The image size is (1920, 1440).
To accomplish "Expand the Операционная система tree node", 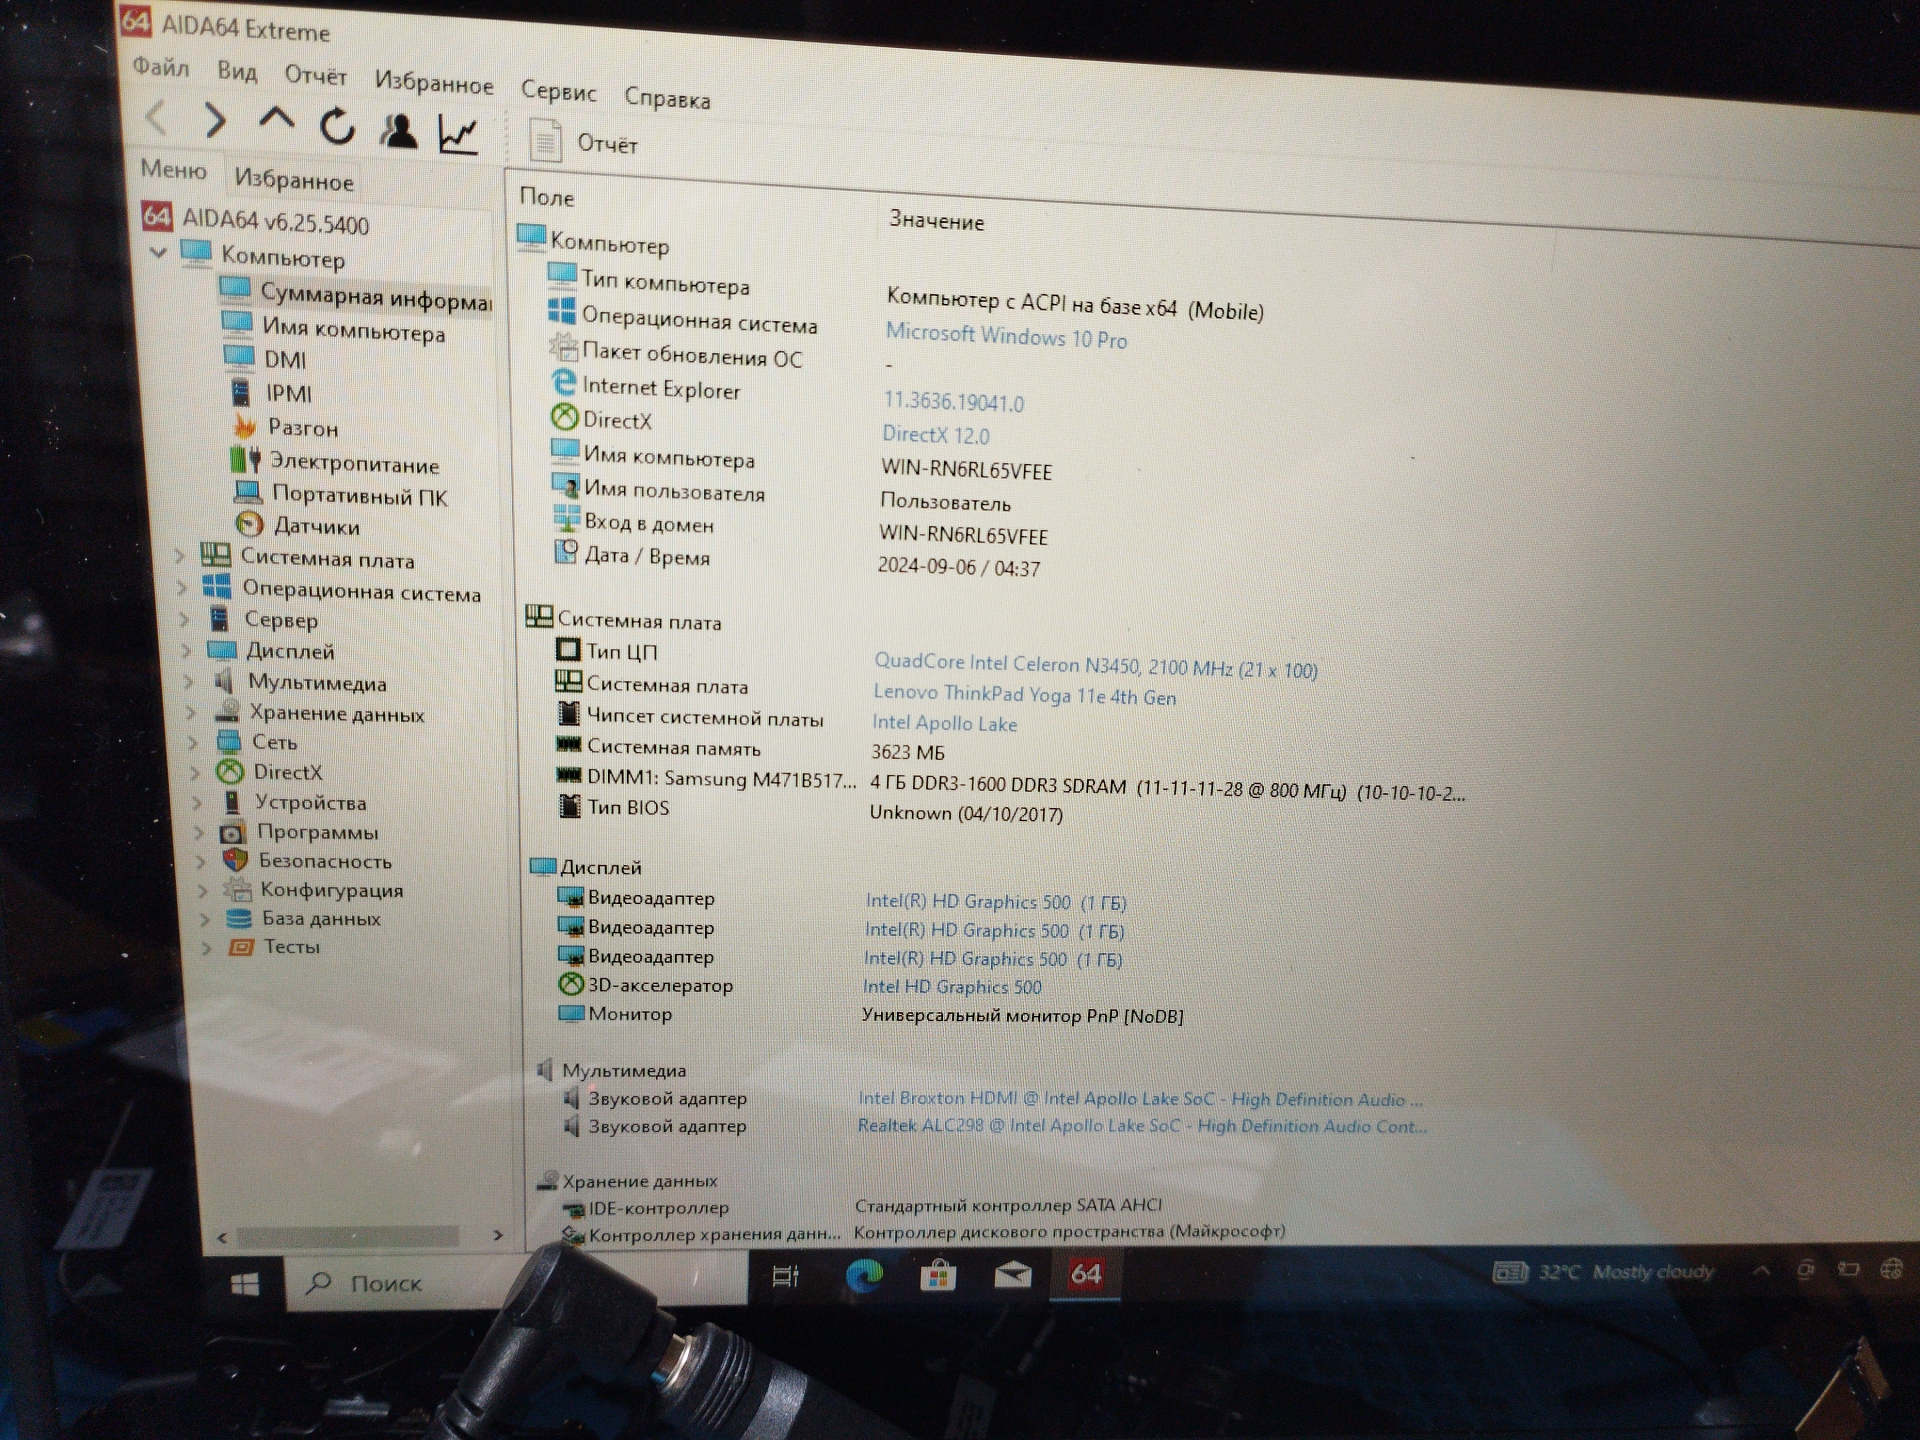I will point(182,586).
